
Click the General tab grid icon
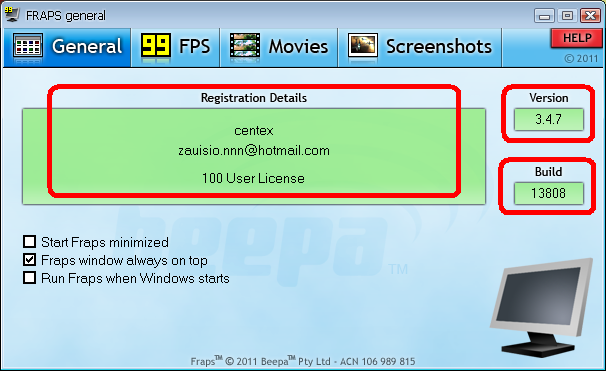pyautogui.click(x=28, y=46)
